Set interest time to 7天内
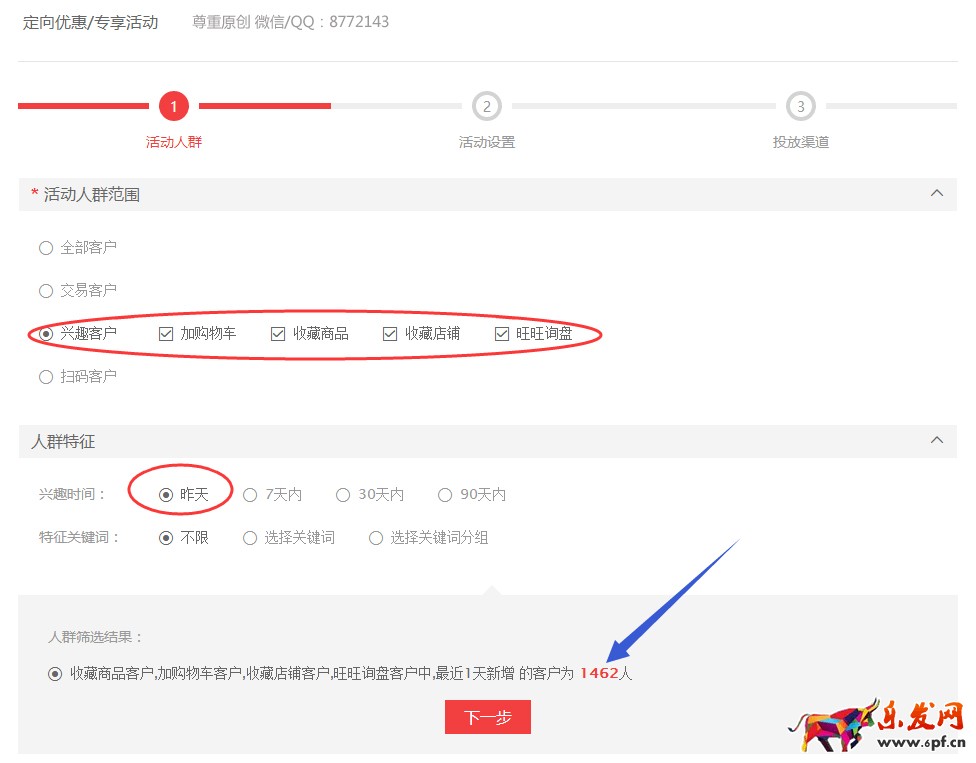976x763 pixels. pyautogui.click(x=250, y=495)
